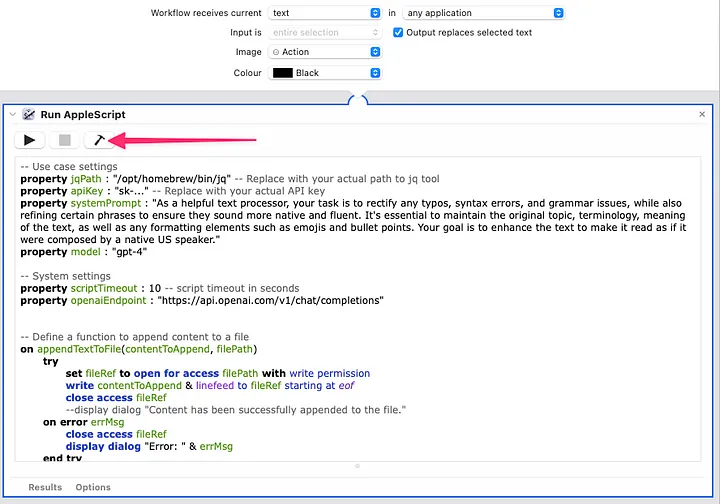Click the resize handle dot below script
The image size is (720, 504).
click(x=357, y=466)
